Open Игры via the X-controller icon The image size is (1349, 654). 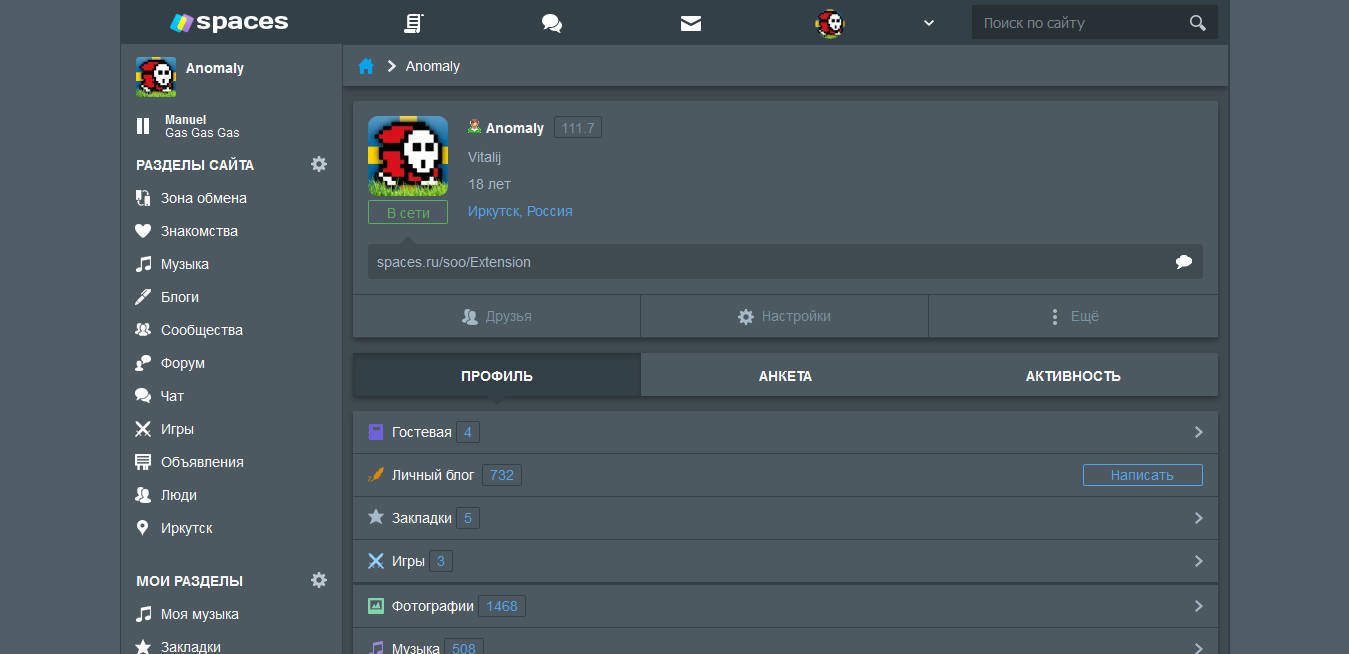(x=143, y=428)
